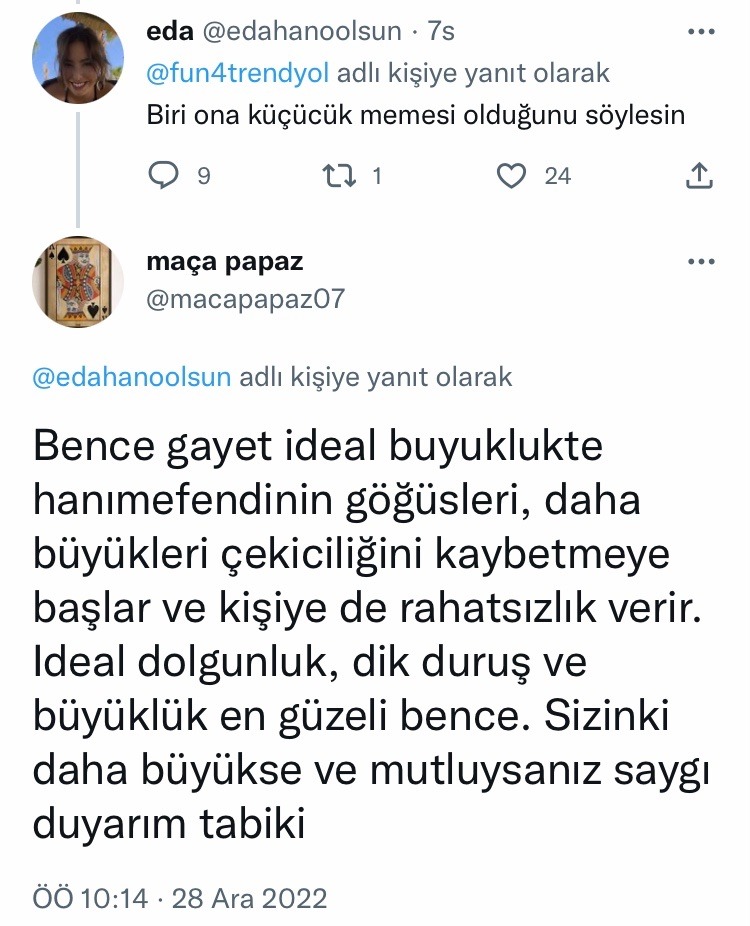Like eda's tweet with the heart icon

pyautogui.click(x=512, y=176)
